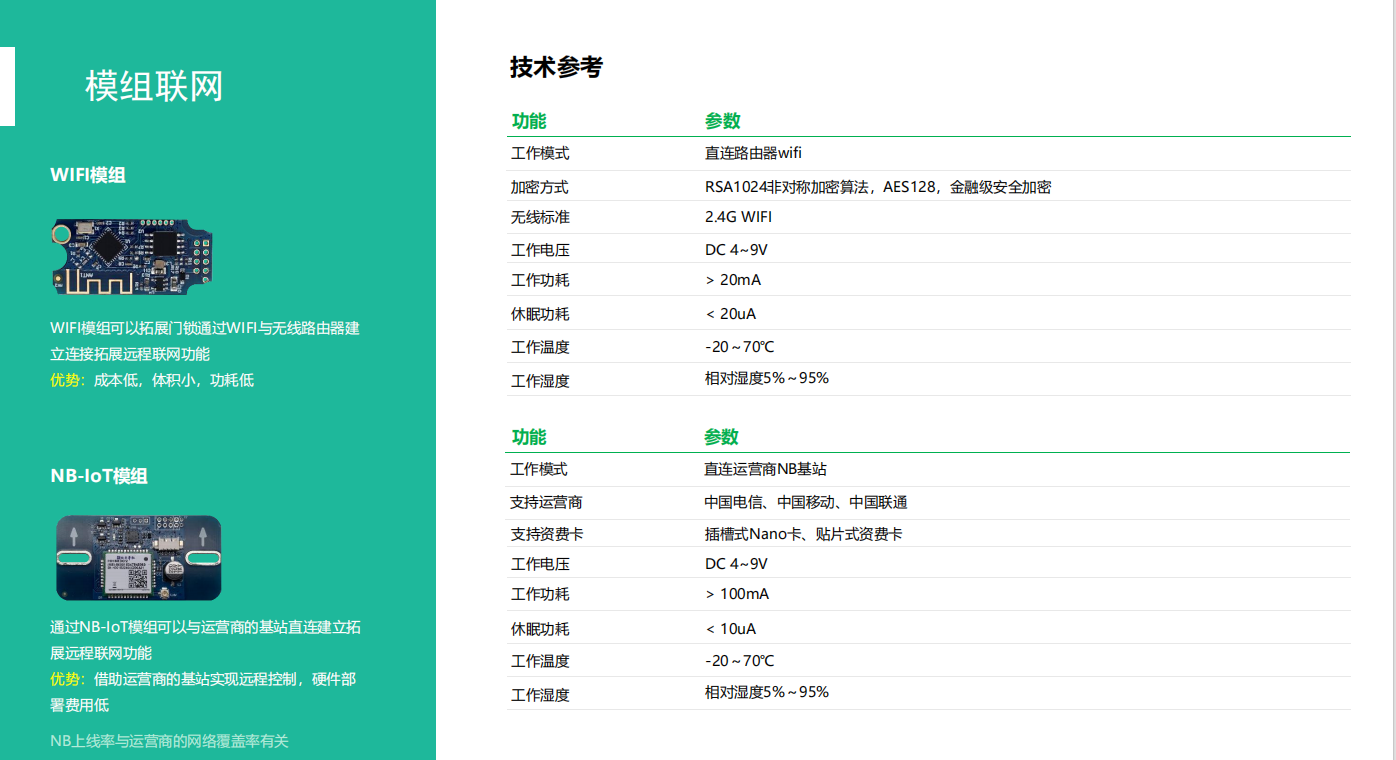1396x760 pixels.
Task: Click the 2.4G WIFI value
Action: [738, 217]
